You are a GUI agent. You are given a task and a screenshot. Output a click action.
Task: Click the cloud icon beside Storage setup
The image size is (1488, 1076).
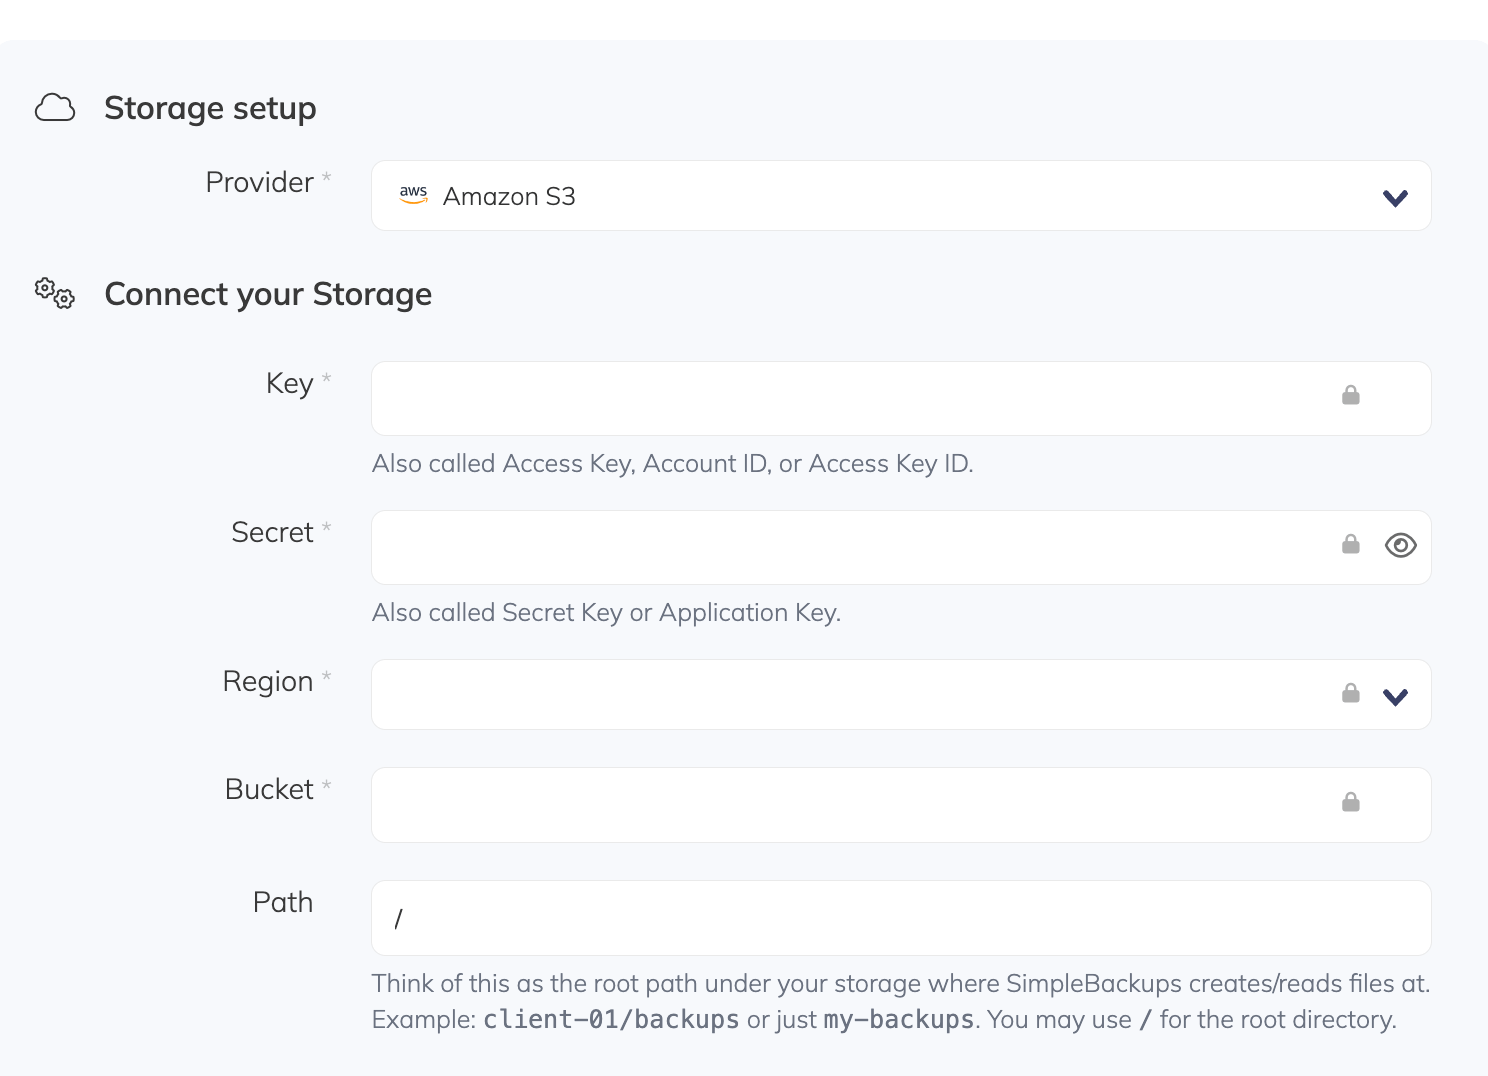pos(55,107)
